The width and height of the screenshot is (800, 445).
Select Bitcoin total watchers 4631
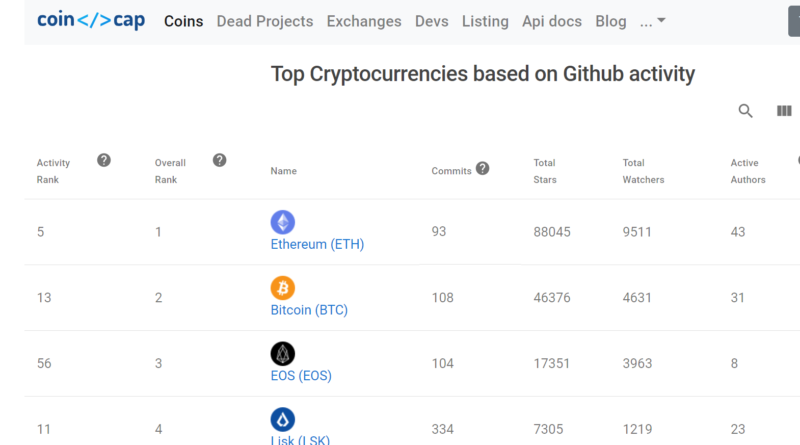(637, 298)
